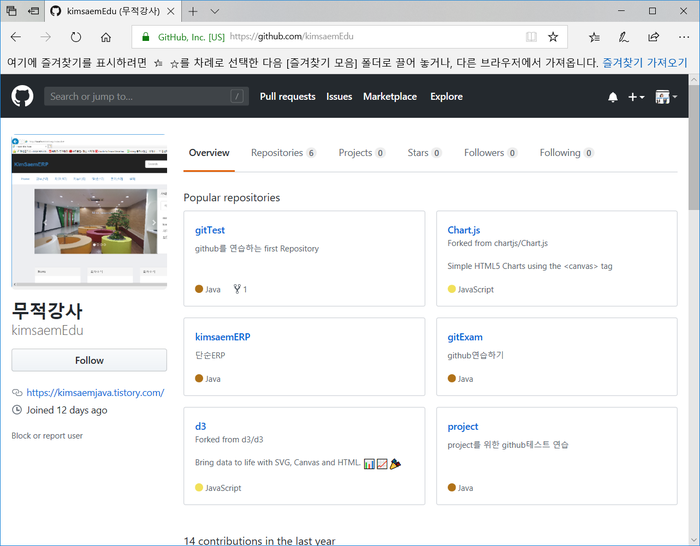Click the tabs you've set aside icon
700x546 pixels.
tap(12, 11)
